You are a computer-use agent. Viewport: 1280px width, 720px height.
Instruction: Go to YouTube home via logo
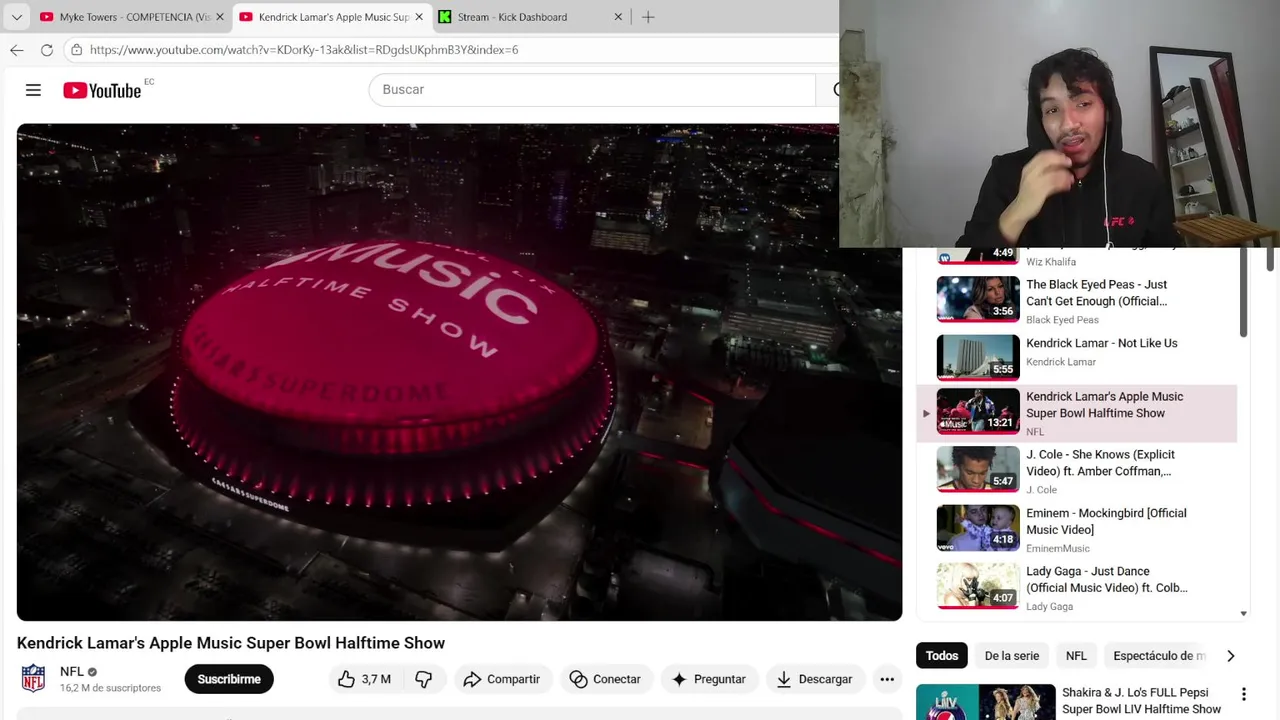coord(102,90)
